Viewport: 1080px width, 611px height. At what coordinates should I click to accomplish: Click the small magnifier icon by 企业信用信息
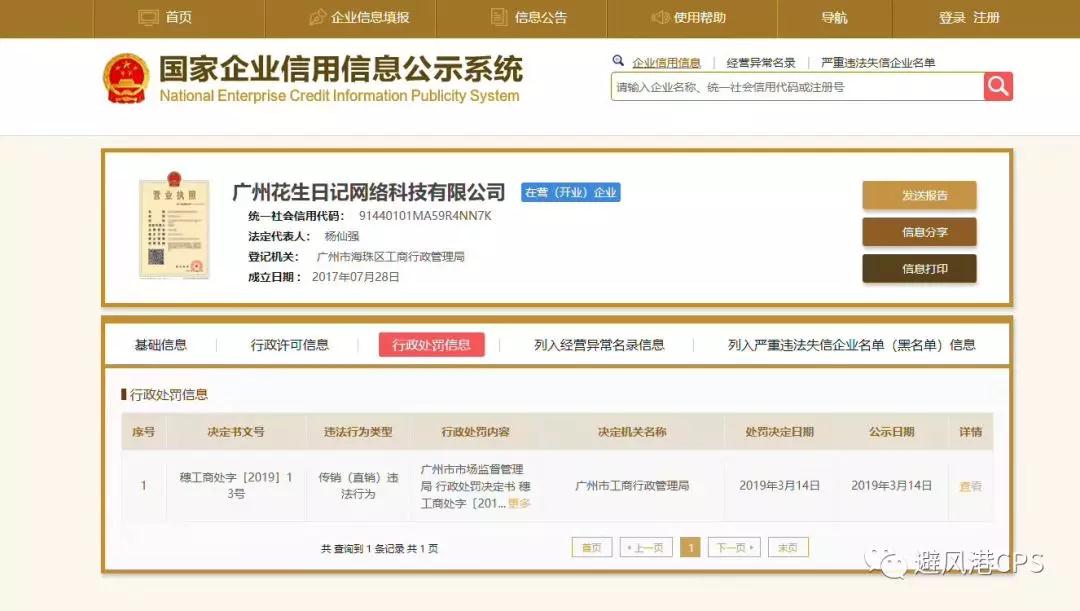pyautogui.click(x=618, y=61)
